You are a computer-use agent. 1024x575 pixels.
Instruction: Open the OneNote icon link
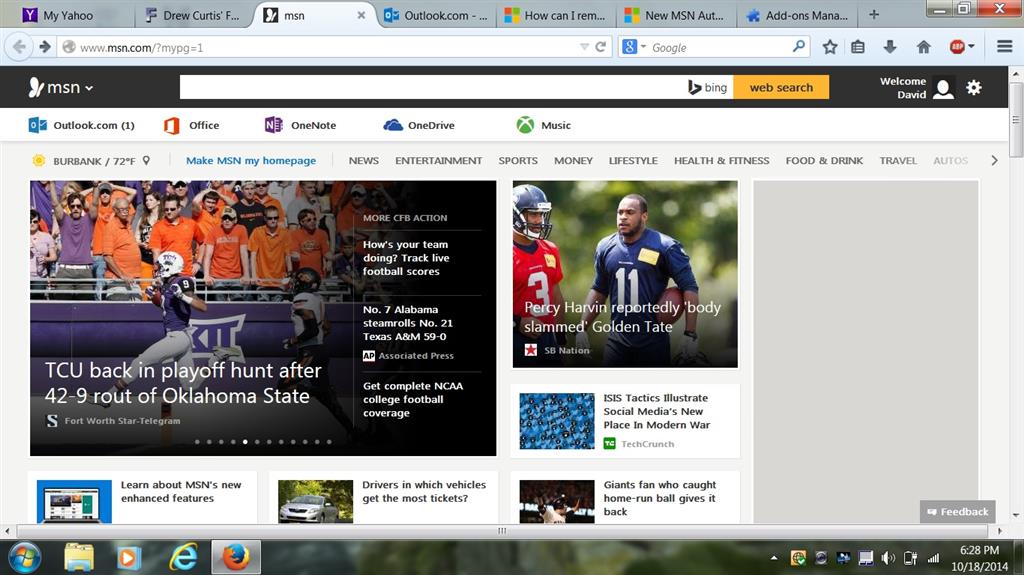point(300,125)
